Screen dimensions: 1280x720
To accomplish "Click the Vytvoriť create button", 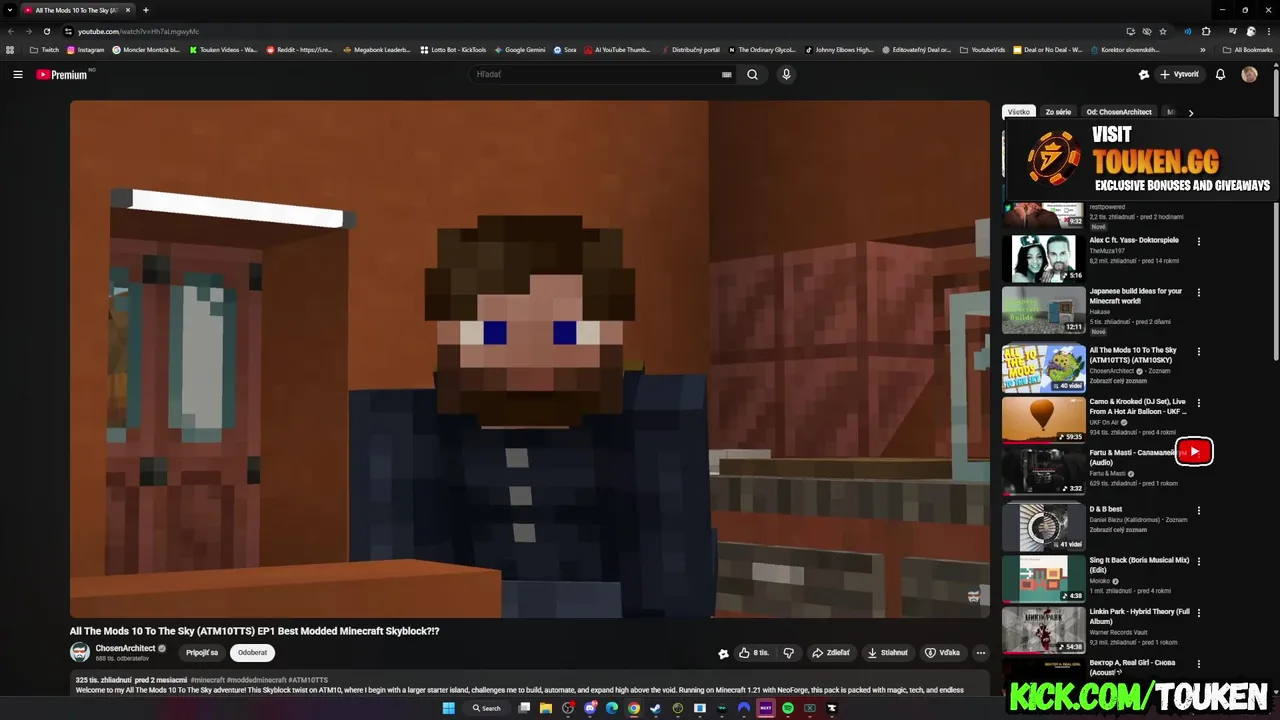I will coord(1180,74).
